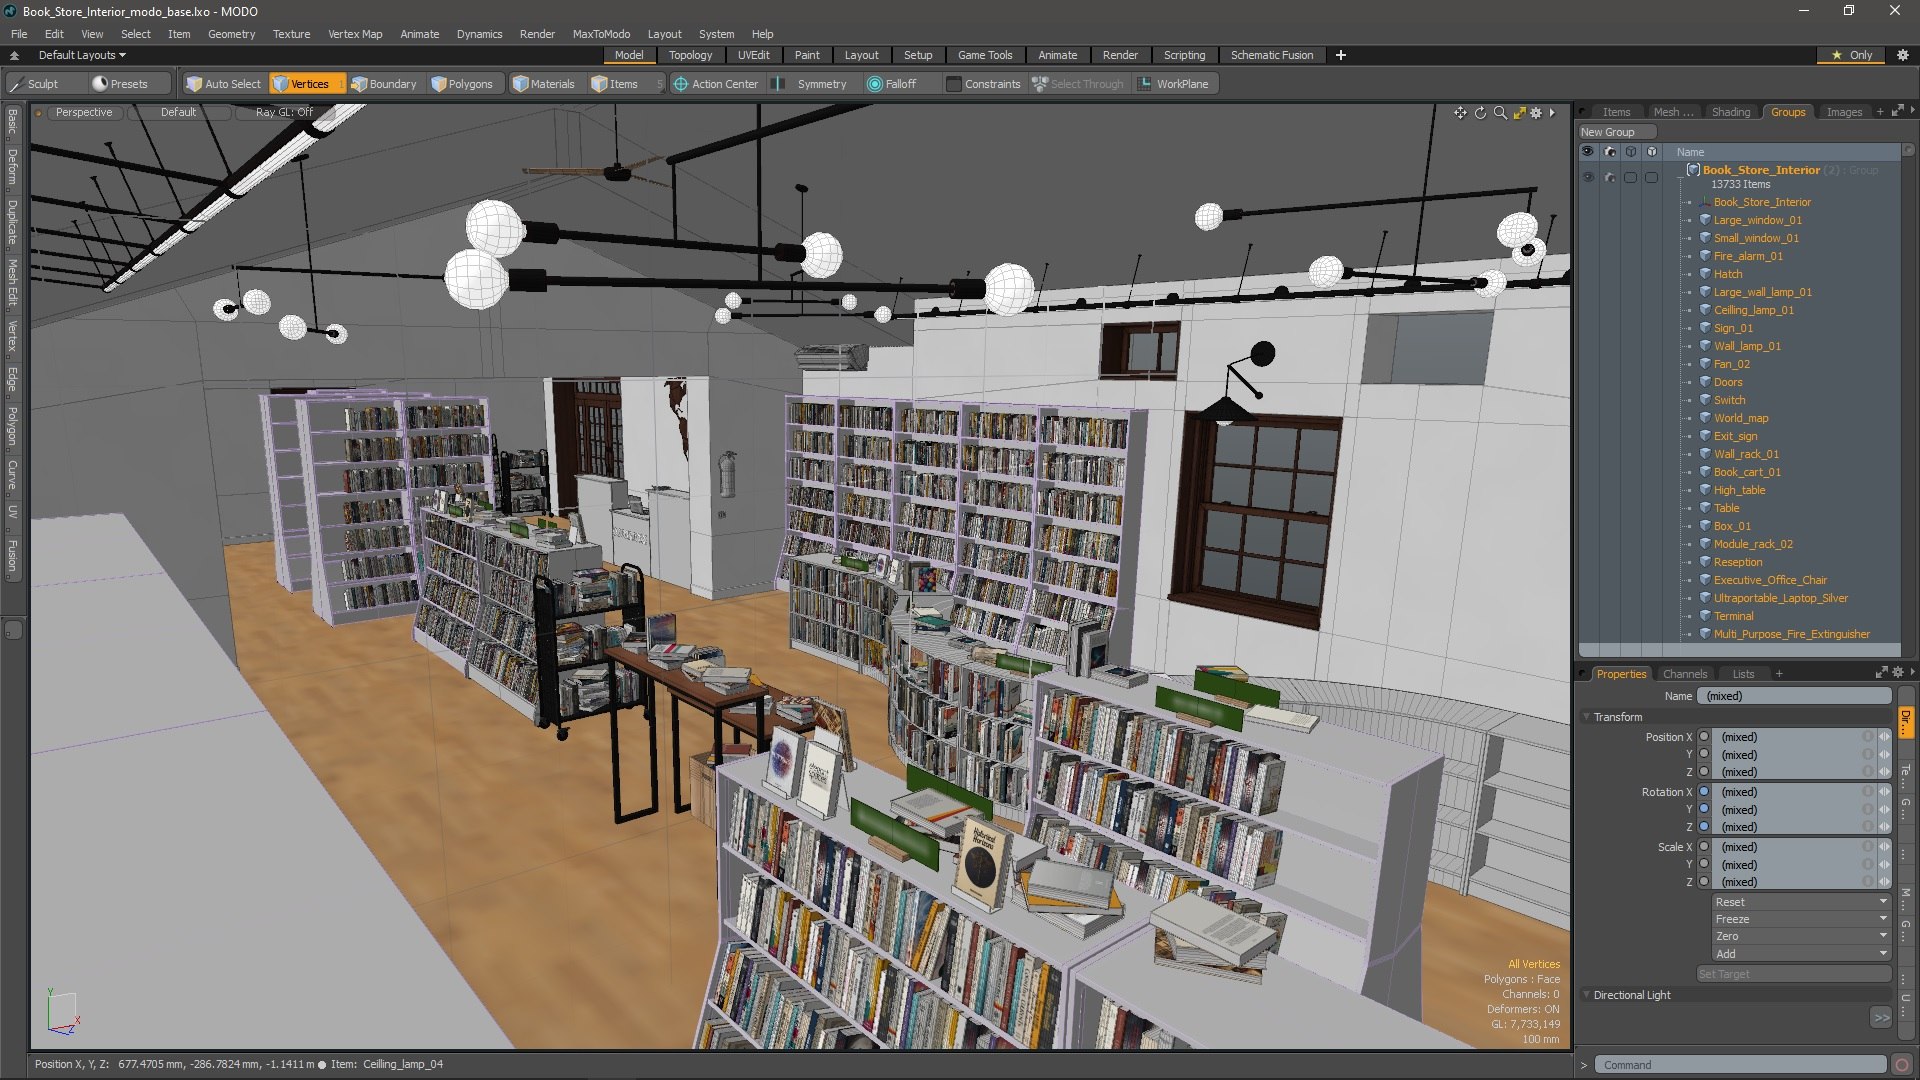1920x1080 pixels.
Task: Toggle Rotation X channel keyframe dot
Action: click(1704, 792)
